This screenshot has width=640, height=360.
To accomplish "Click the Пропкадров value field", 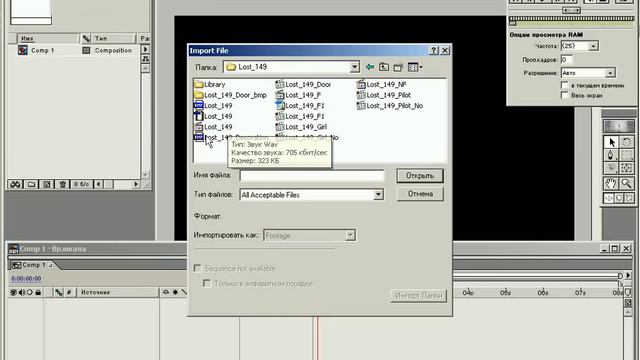I will click(x=567, y=60).
